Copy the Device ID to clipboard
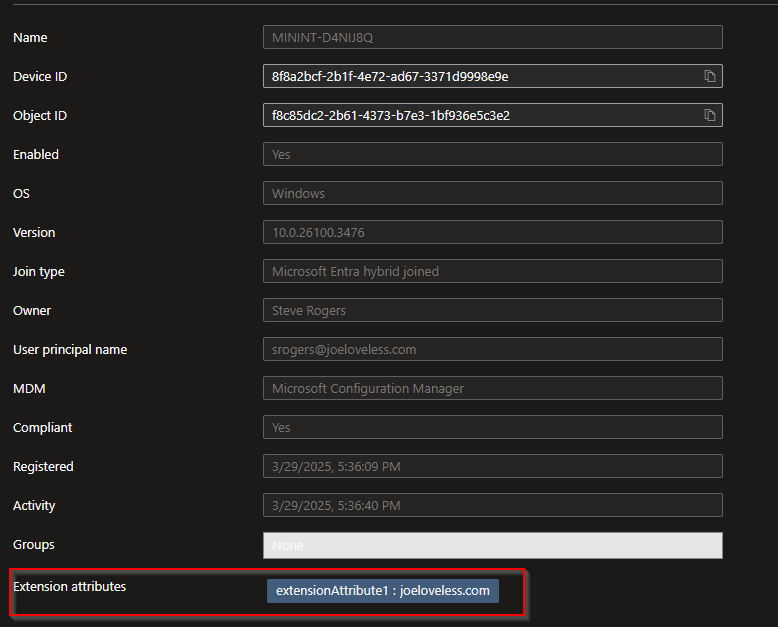The width and height of the screenshot is (778, 627). pos(709,76)
